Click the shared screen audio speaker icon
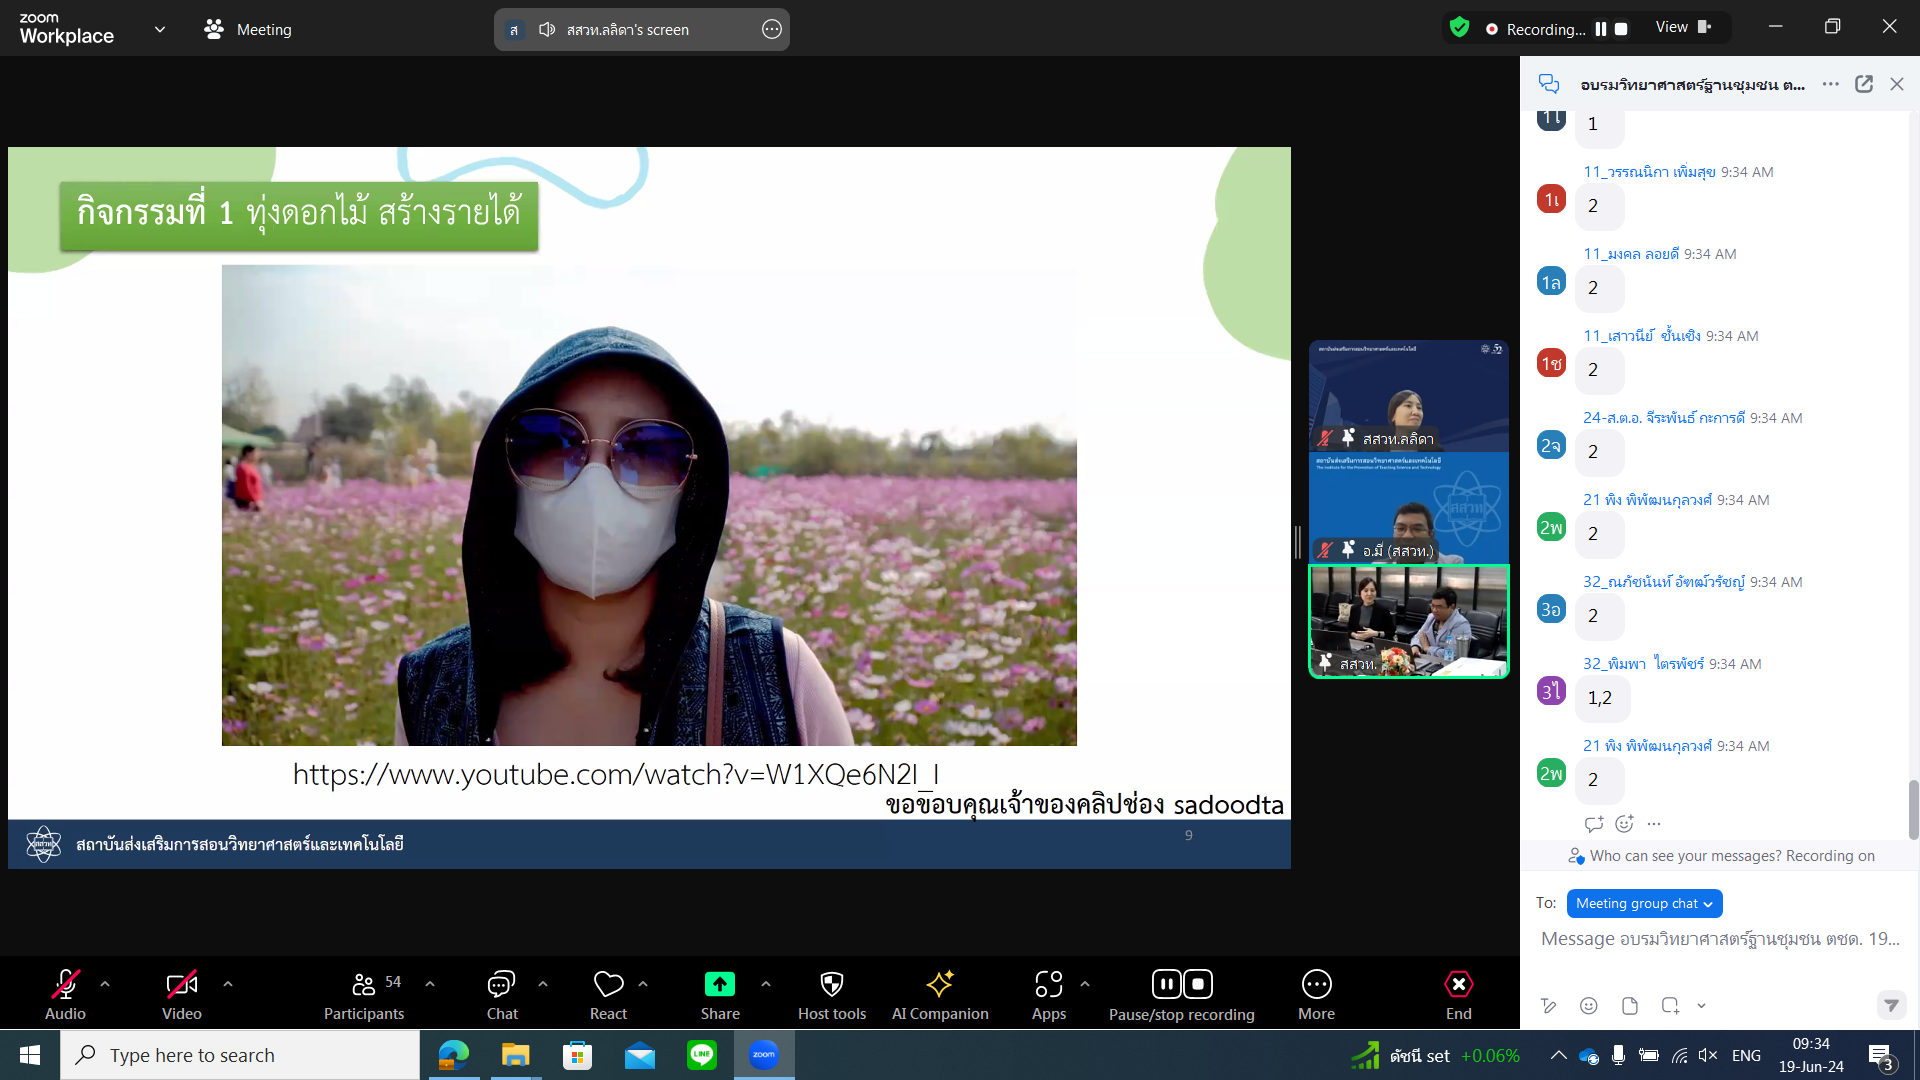1920x1080 pixels. coord(547,29)
